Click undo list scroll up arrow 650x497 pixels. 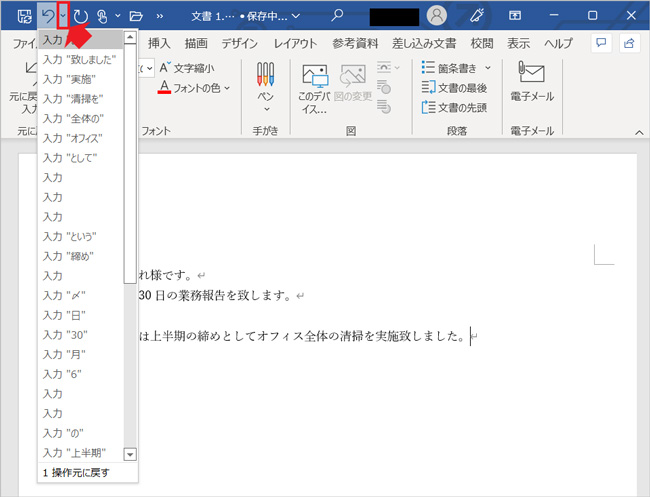click(130, 38)
